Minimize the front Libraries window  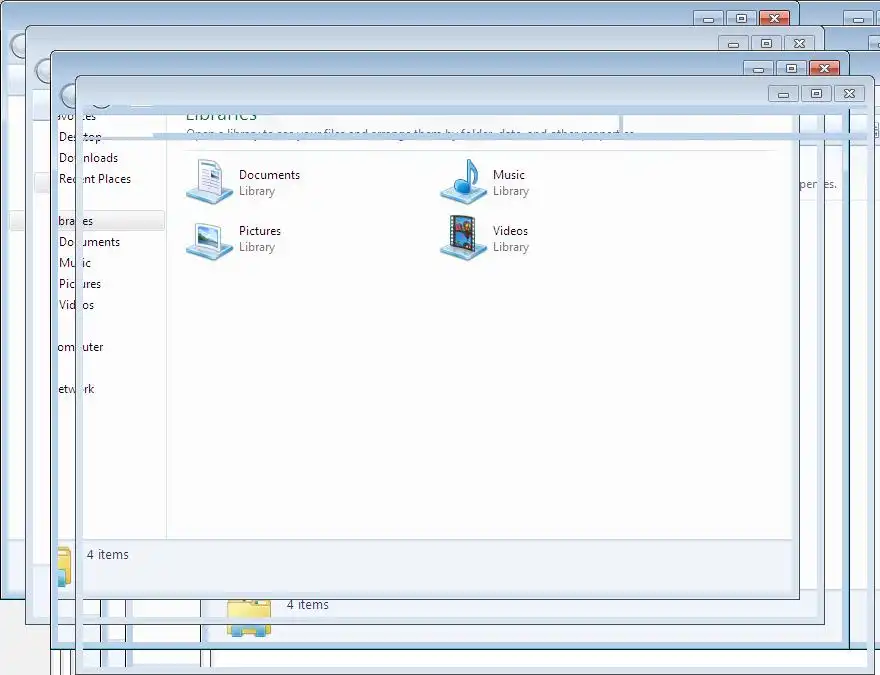point(783,94)
